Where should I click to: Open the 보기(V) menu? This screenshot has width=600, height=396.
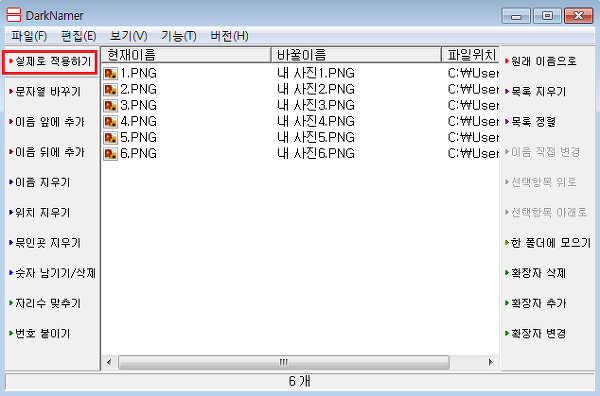129,36
